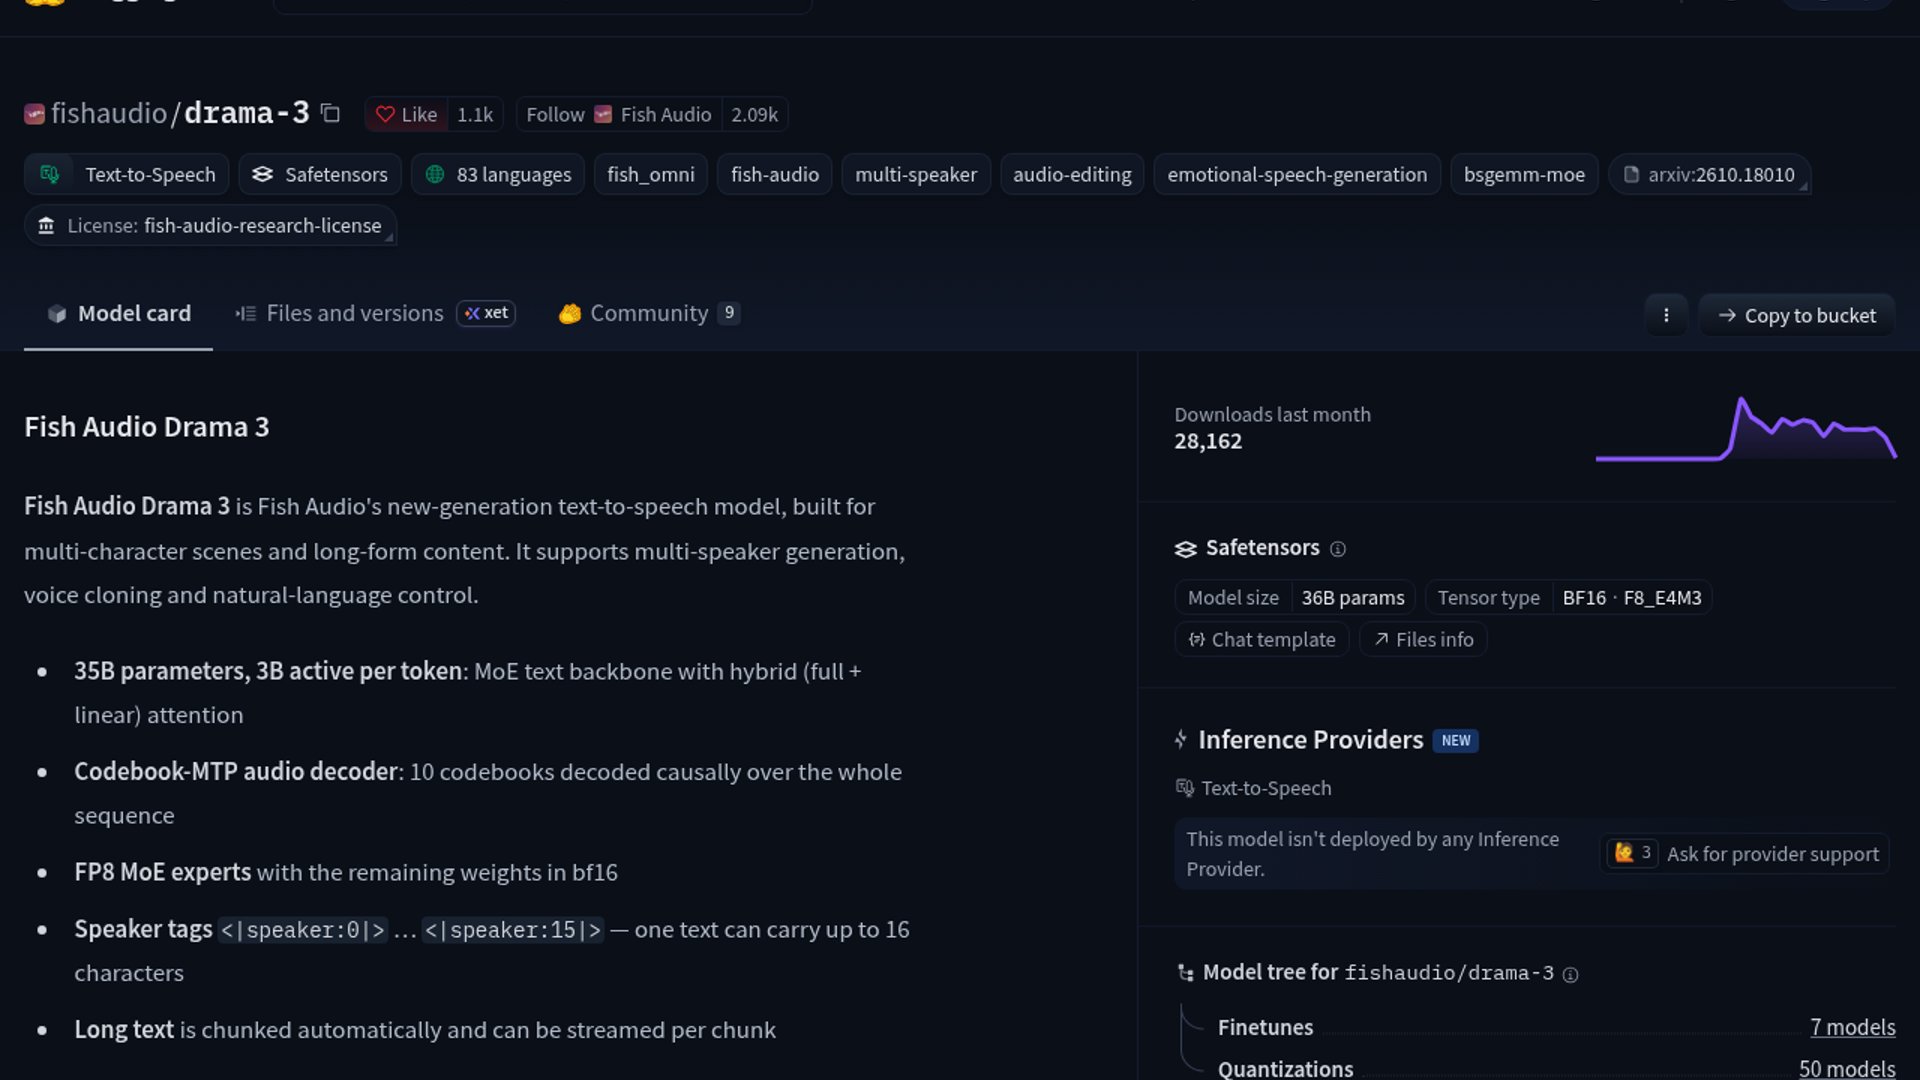This screenshot has height=1080, width=1920.
Task: Copy model name with the copy icon
Action: pos(330,114)
